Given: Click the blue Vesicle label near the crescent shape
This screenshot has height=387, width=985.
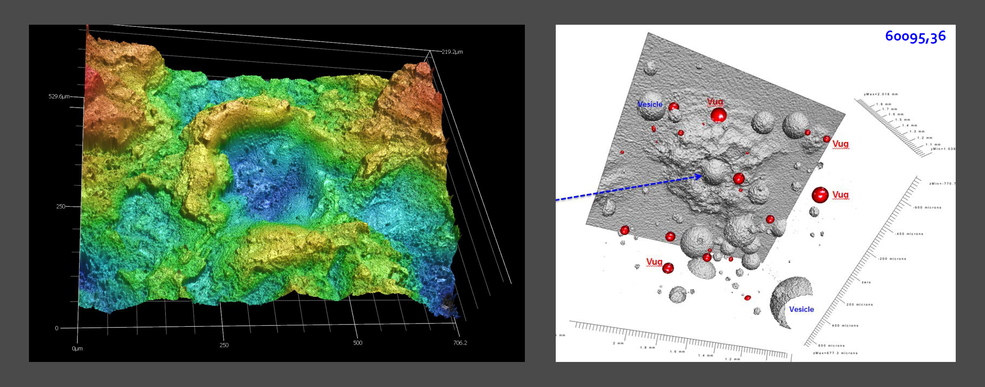Looking at the screenshot, I should coord(802,309).
